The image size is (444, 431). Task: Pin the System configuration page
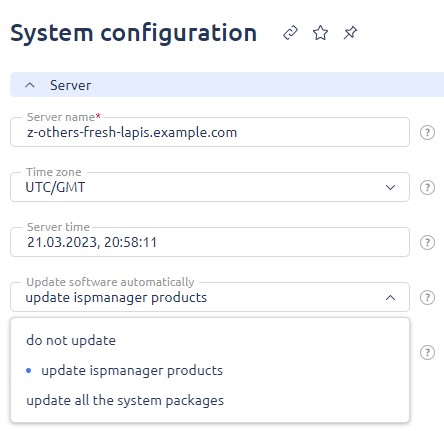[x=350, y=33]
